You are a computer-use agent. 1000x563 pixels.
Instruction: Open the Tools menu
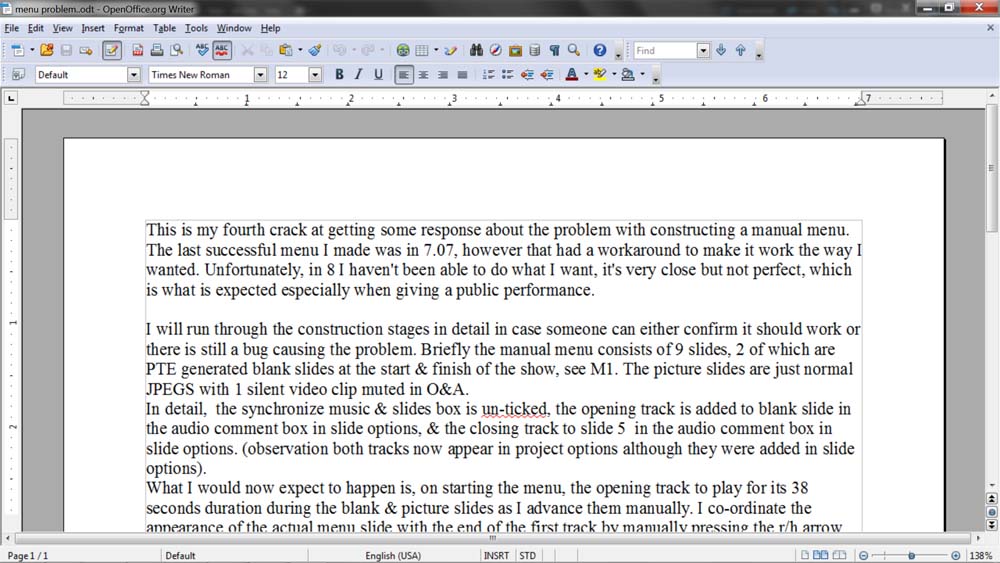[x=196, y=28]
